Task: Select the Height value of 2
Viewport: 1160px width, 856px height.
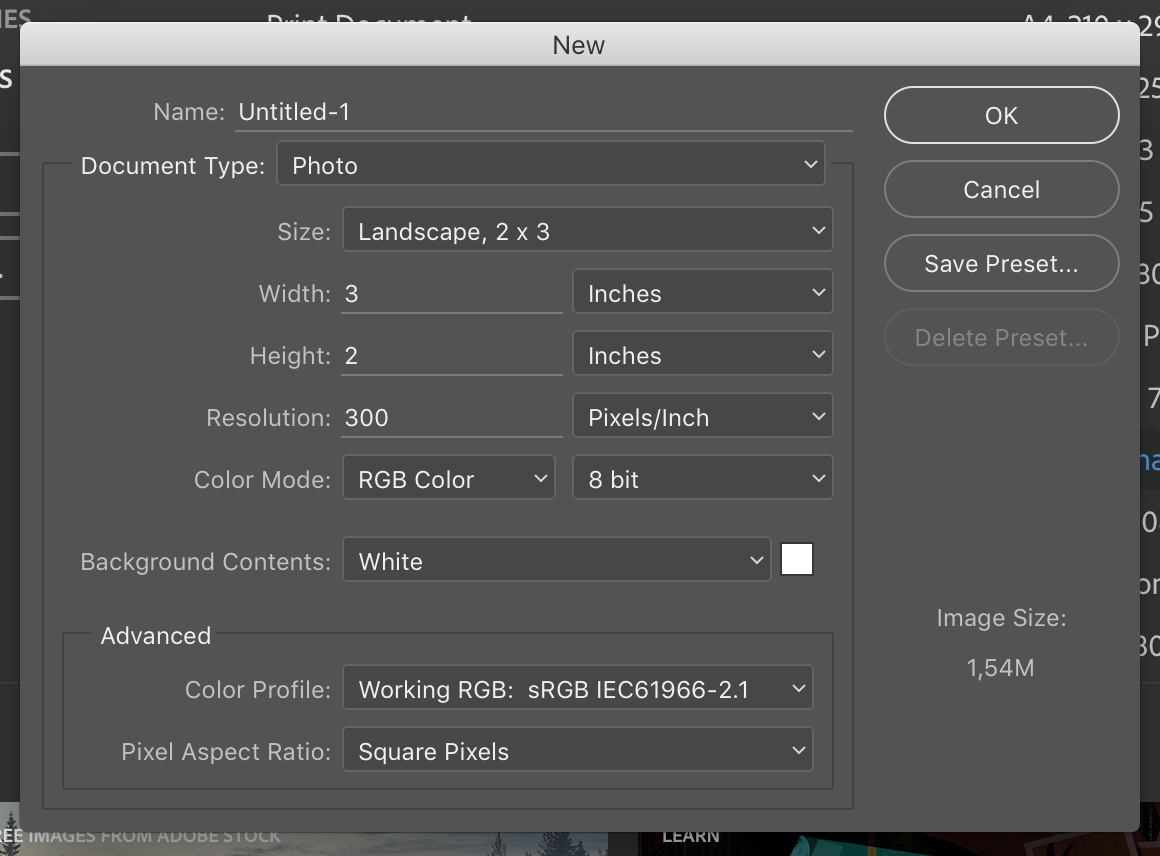Action: (x=450, y=354)
